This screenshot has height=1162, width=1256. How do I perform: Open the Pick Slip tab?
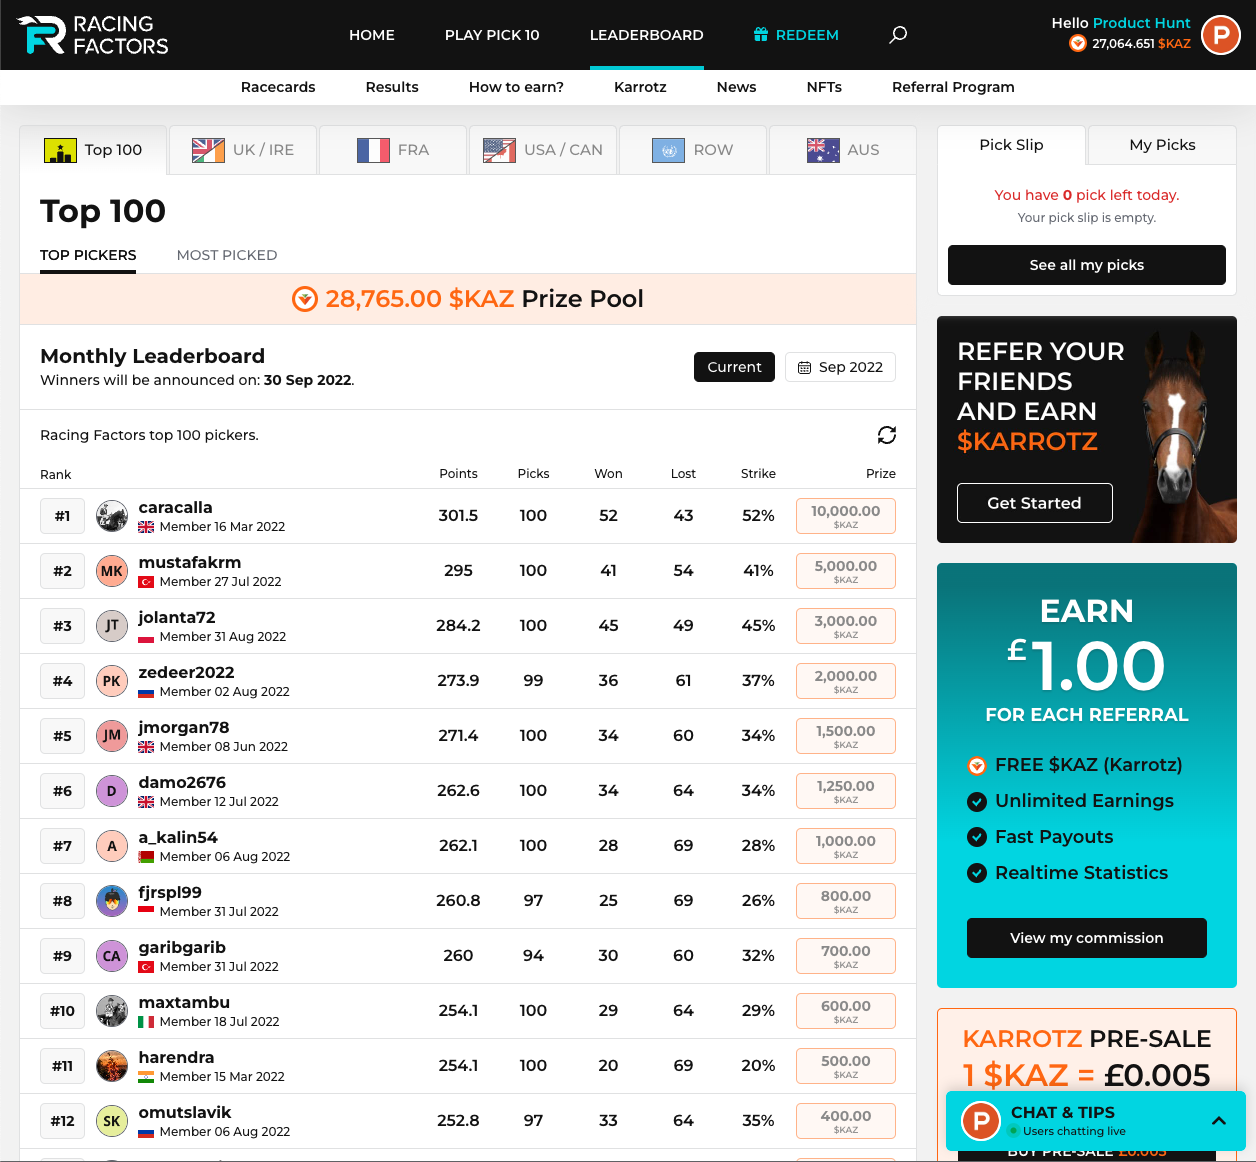[x=1011, y=145]
